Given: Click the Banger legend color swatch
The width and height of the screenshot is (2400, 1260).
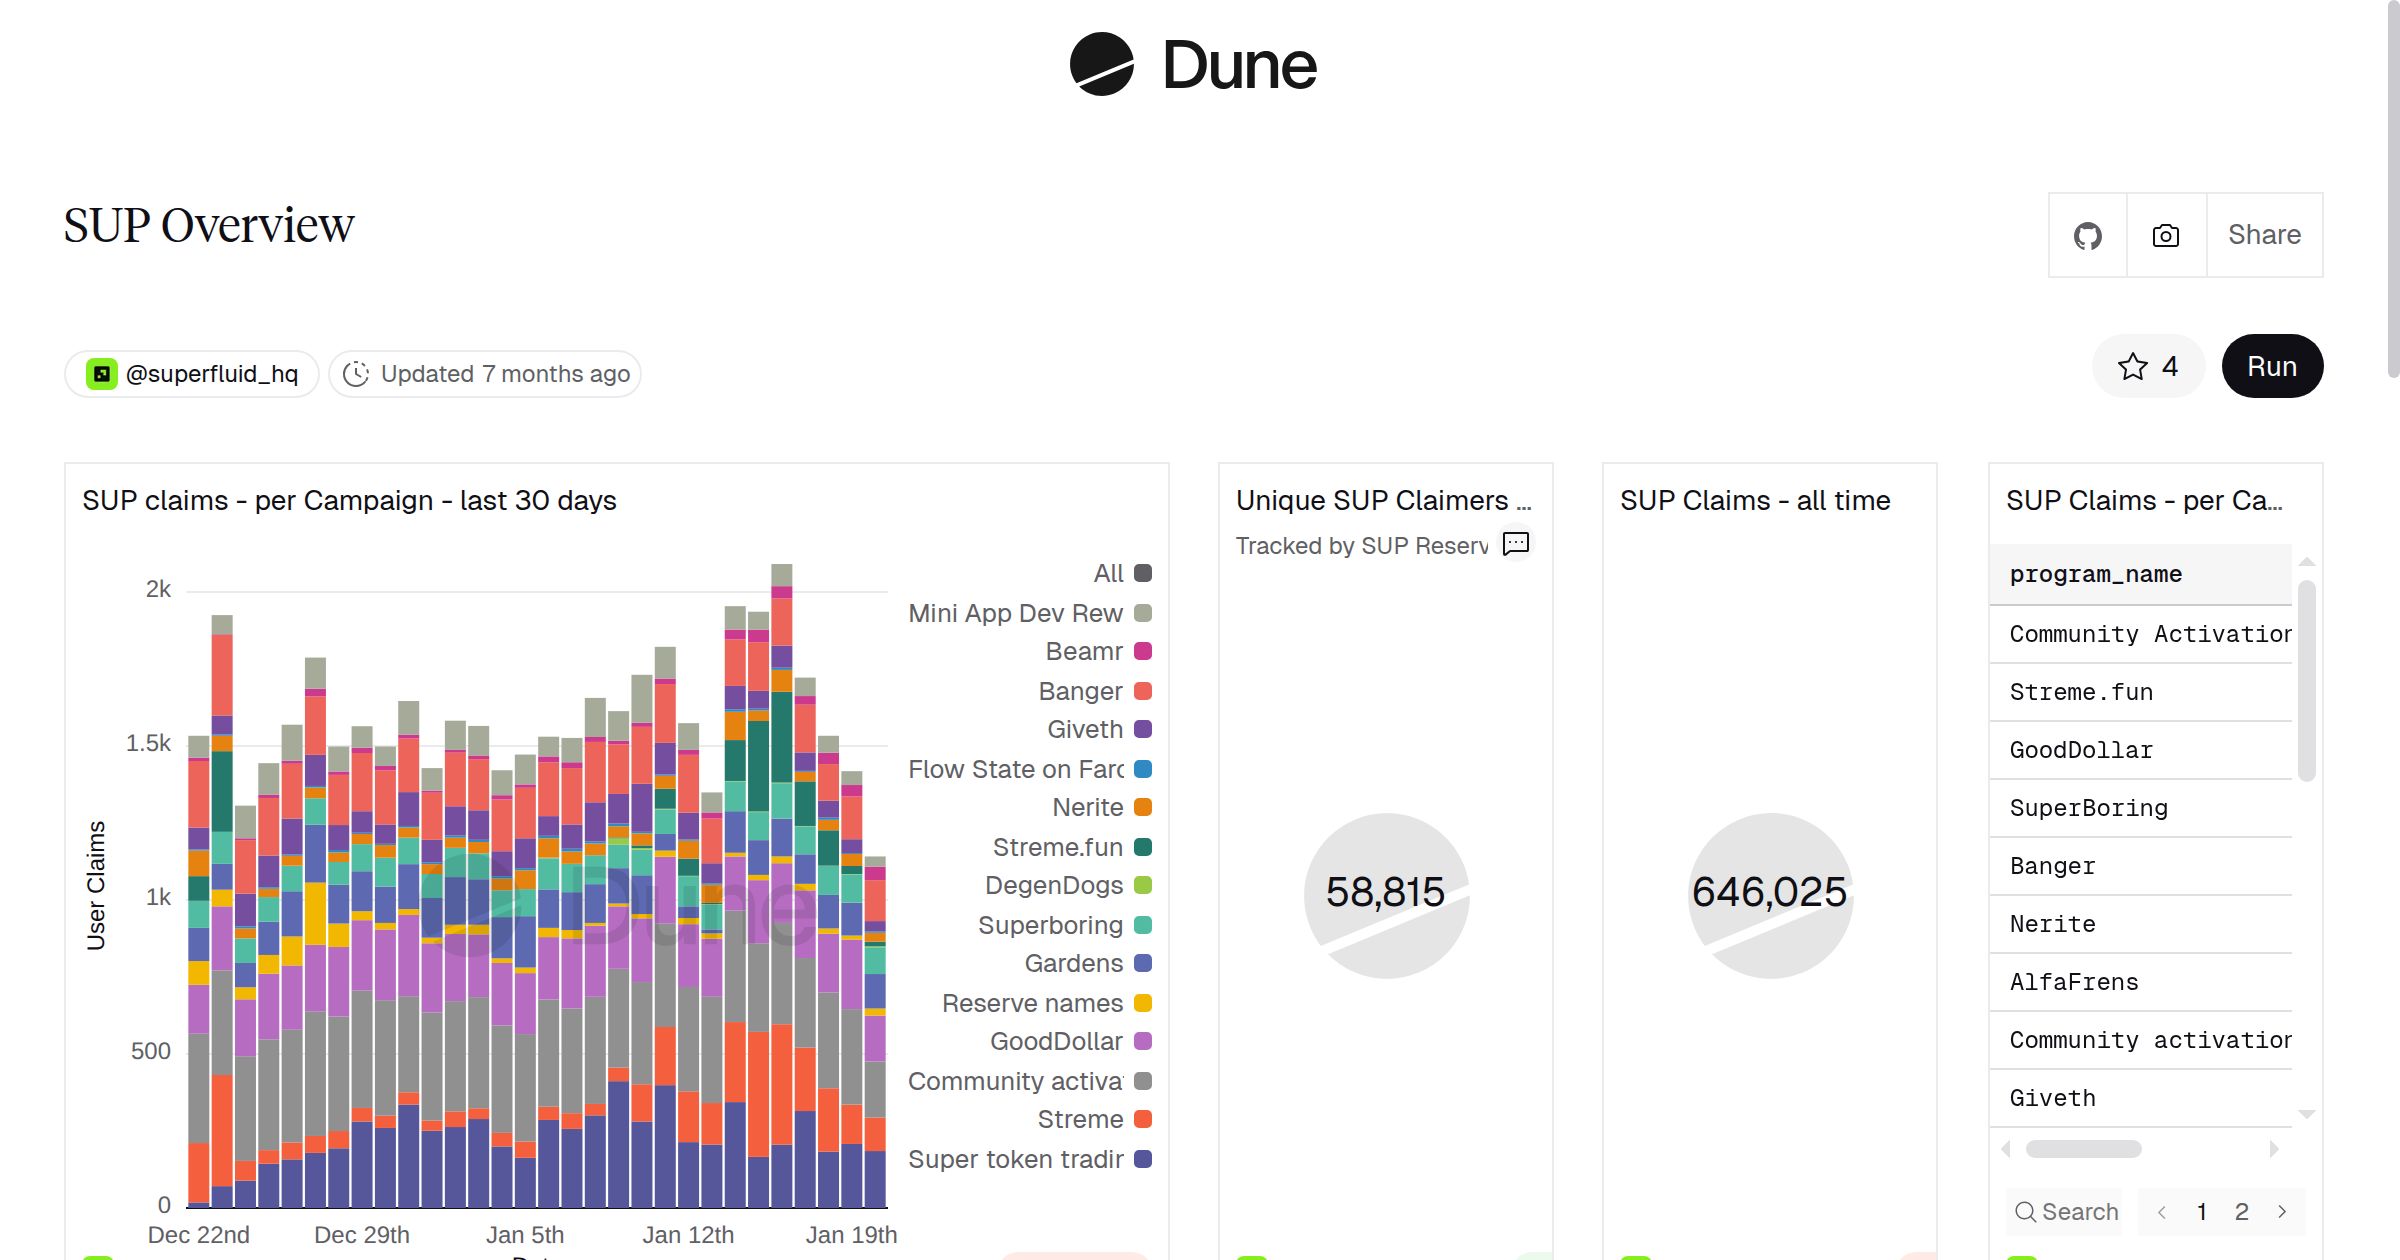Looking at the screenshot, I should click(x=1143, y=691).
